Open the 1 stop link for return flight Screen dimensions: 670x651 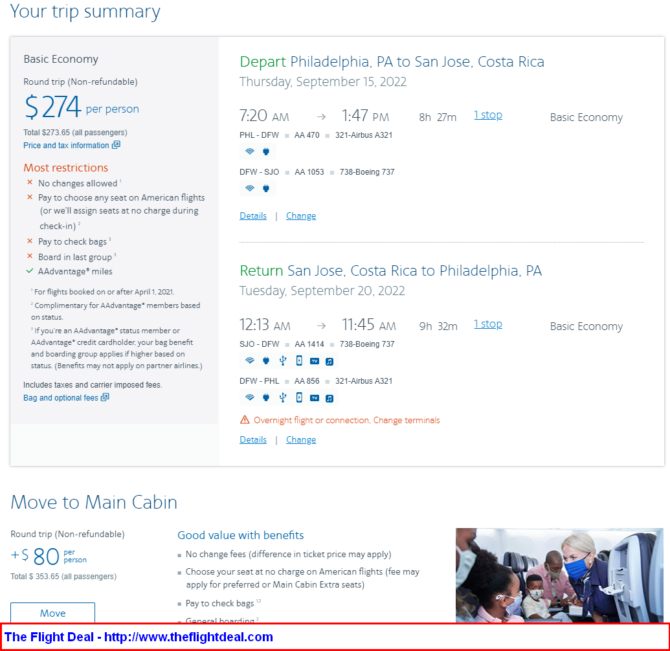pyautogui.click(x=488, y=324)
